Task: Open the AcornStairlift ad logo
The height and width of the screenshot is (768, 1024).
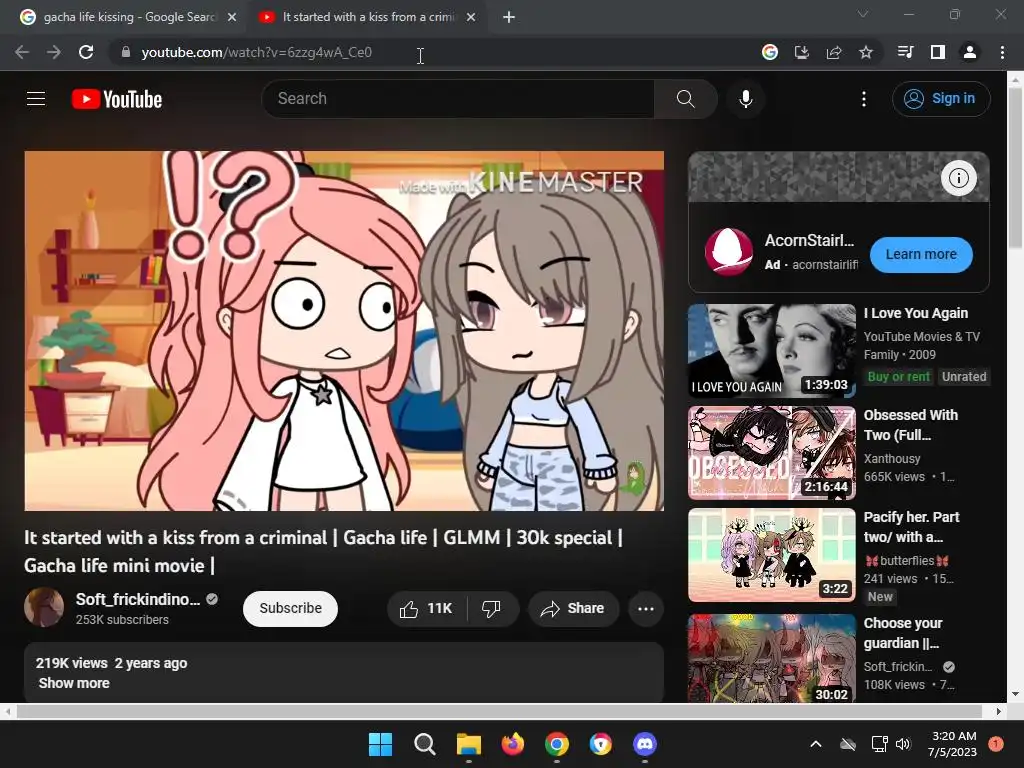Action: coord(728,251)
